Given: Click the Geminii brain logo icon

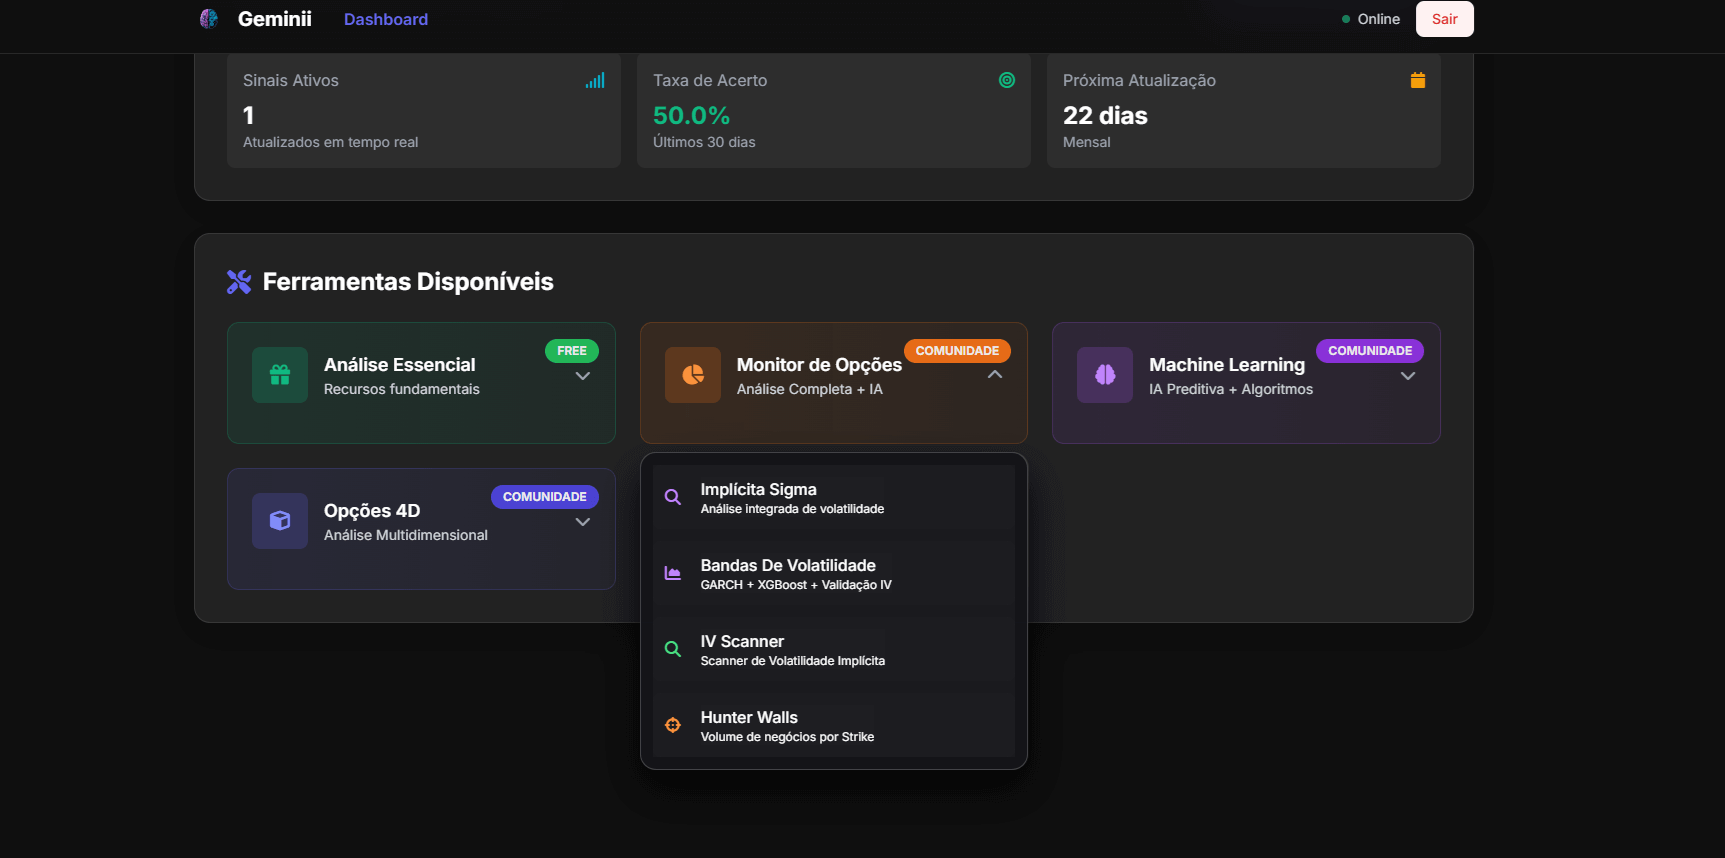Looking at the screenshot, I should click(209, 19).
